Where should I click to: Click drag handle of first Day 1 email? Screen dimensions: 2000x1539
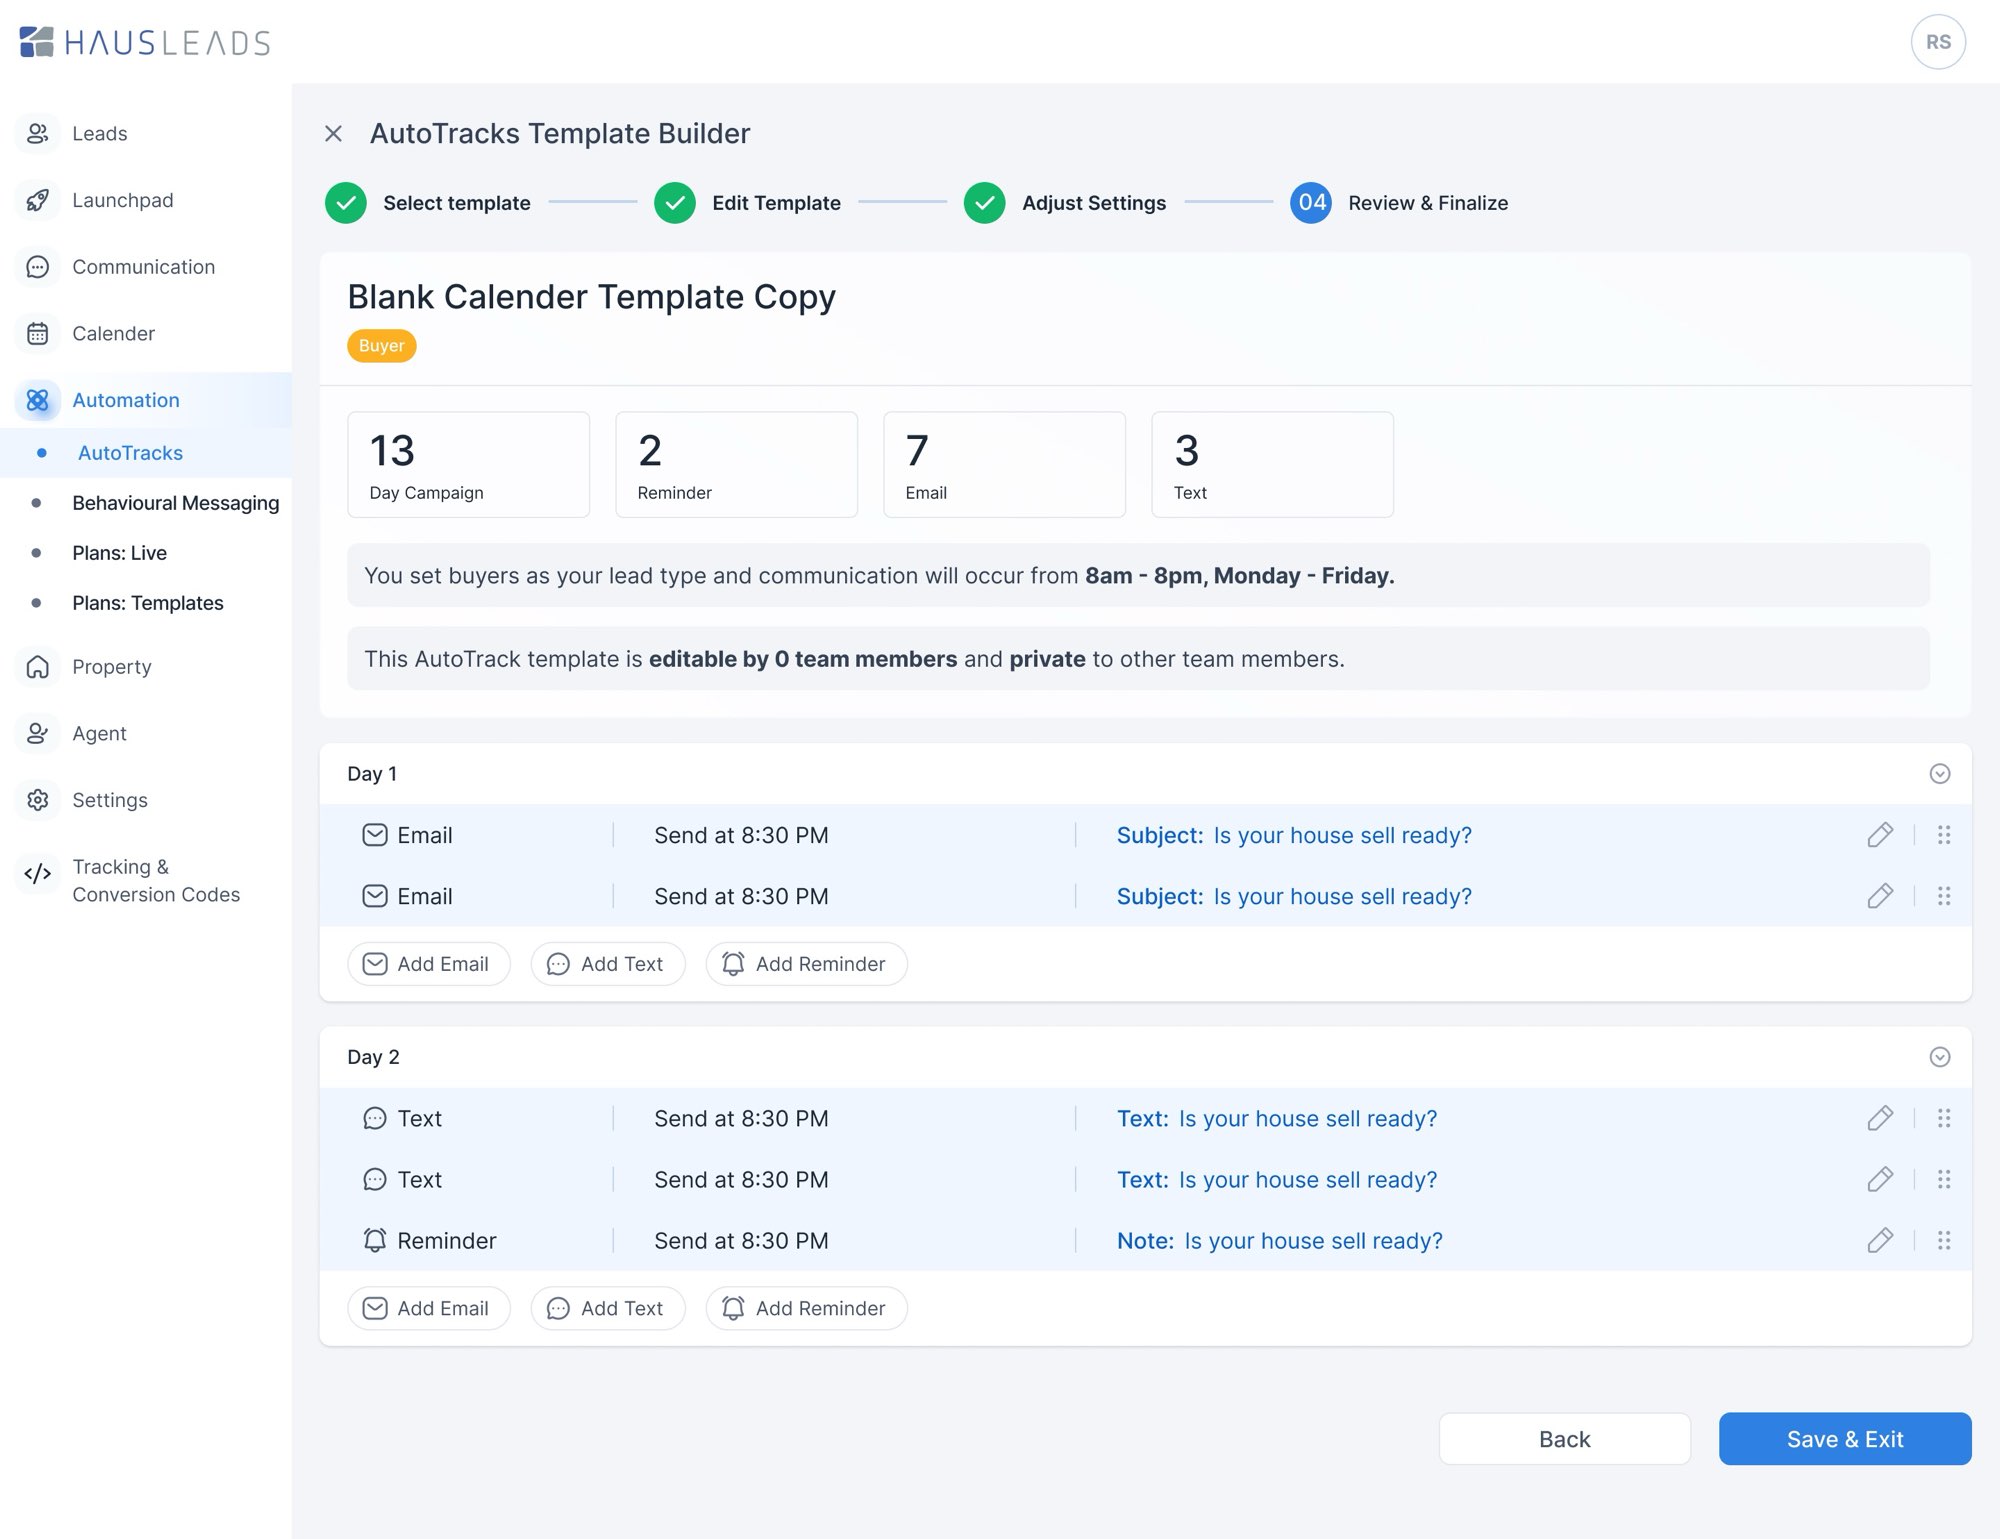1944,835
